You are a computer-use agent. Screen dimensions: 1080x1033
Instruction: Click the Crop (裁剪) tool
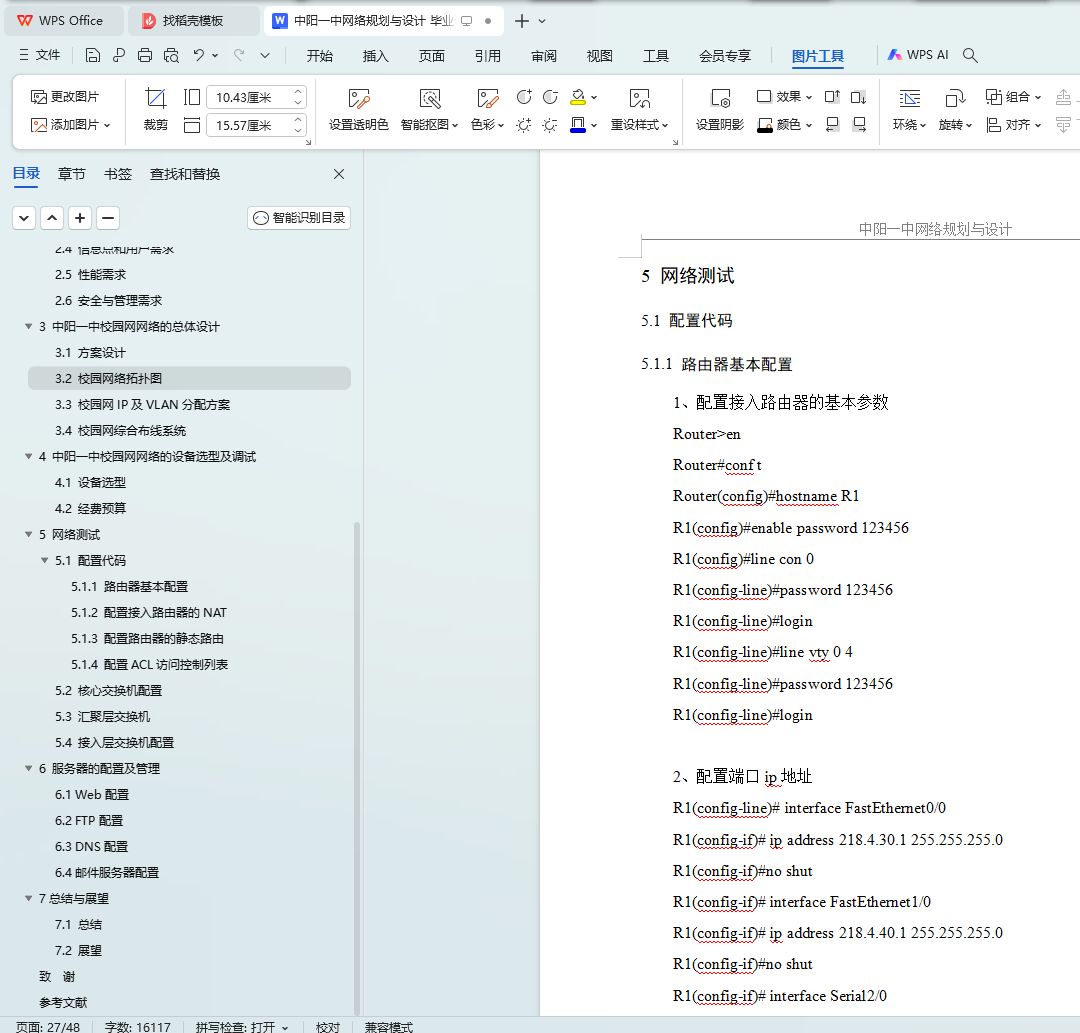(156, 109)
